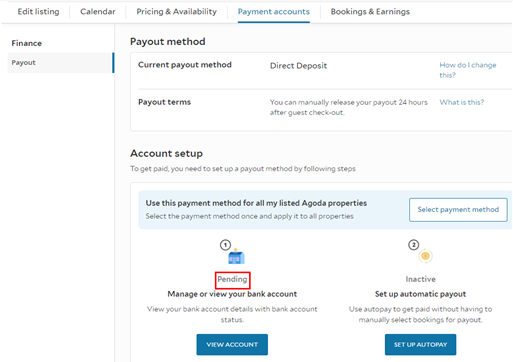Click the gold coin autopay icon
The width and height of the screenshot is (513, 362).
[x=425, y=256]
